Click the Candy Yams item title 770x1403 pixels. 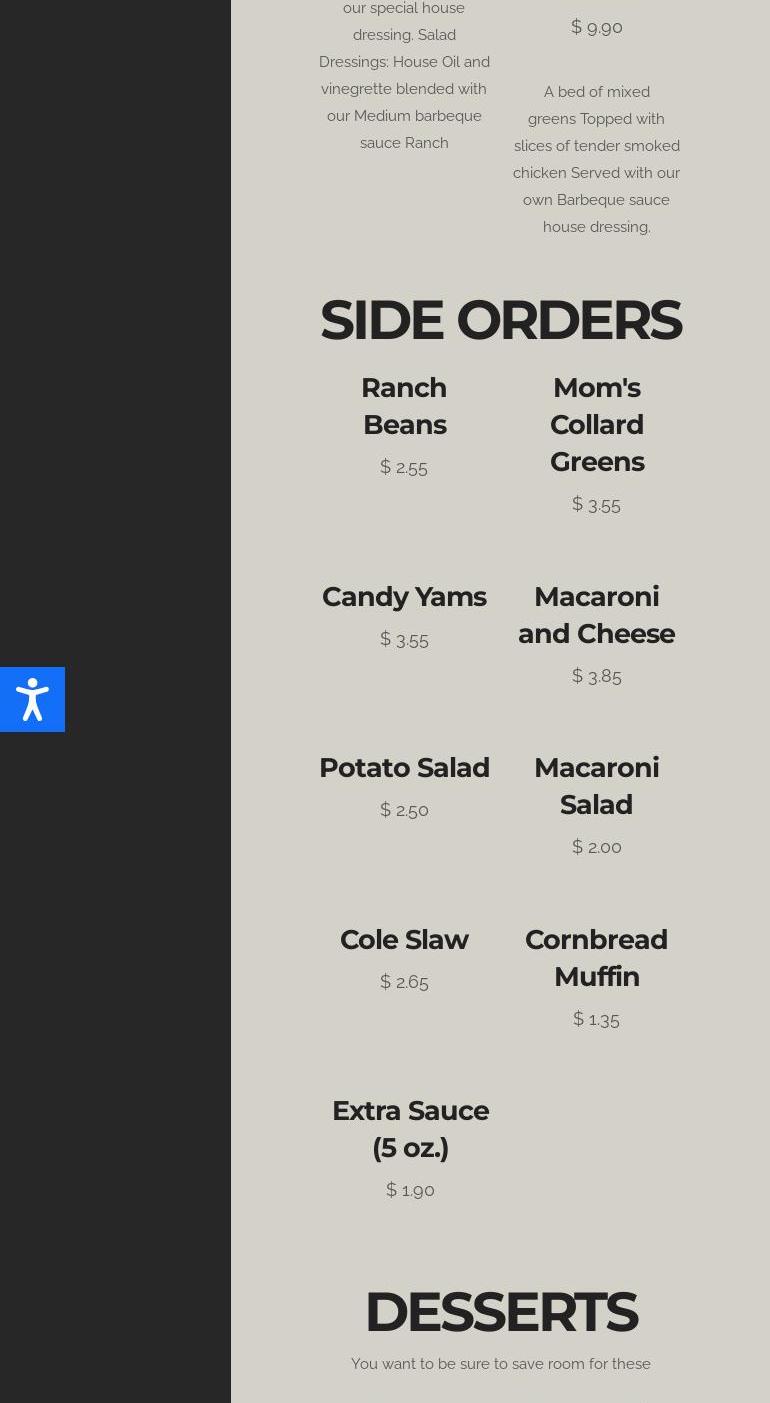click(404, 597)
